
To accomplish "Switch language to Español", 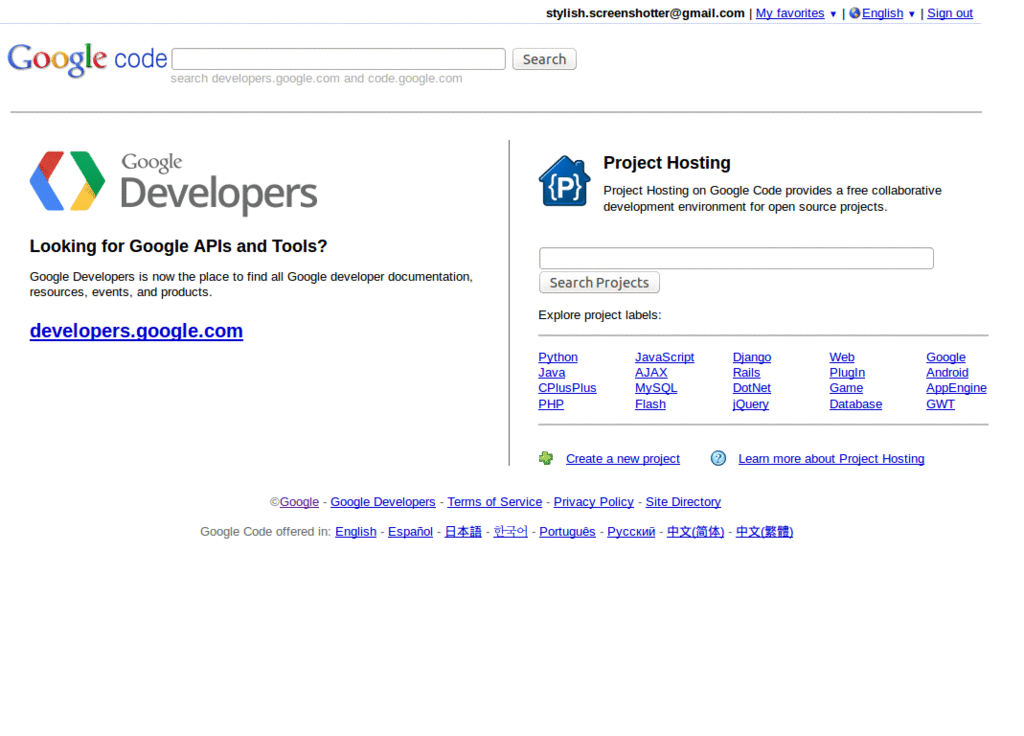I will point(410,532).
